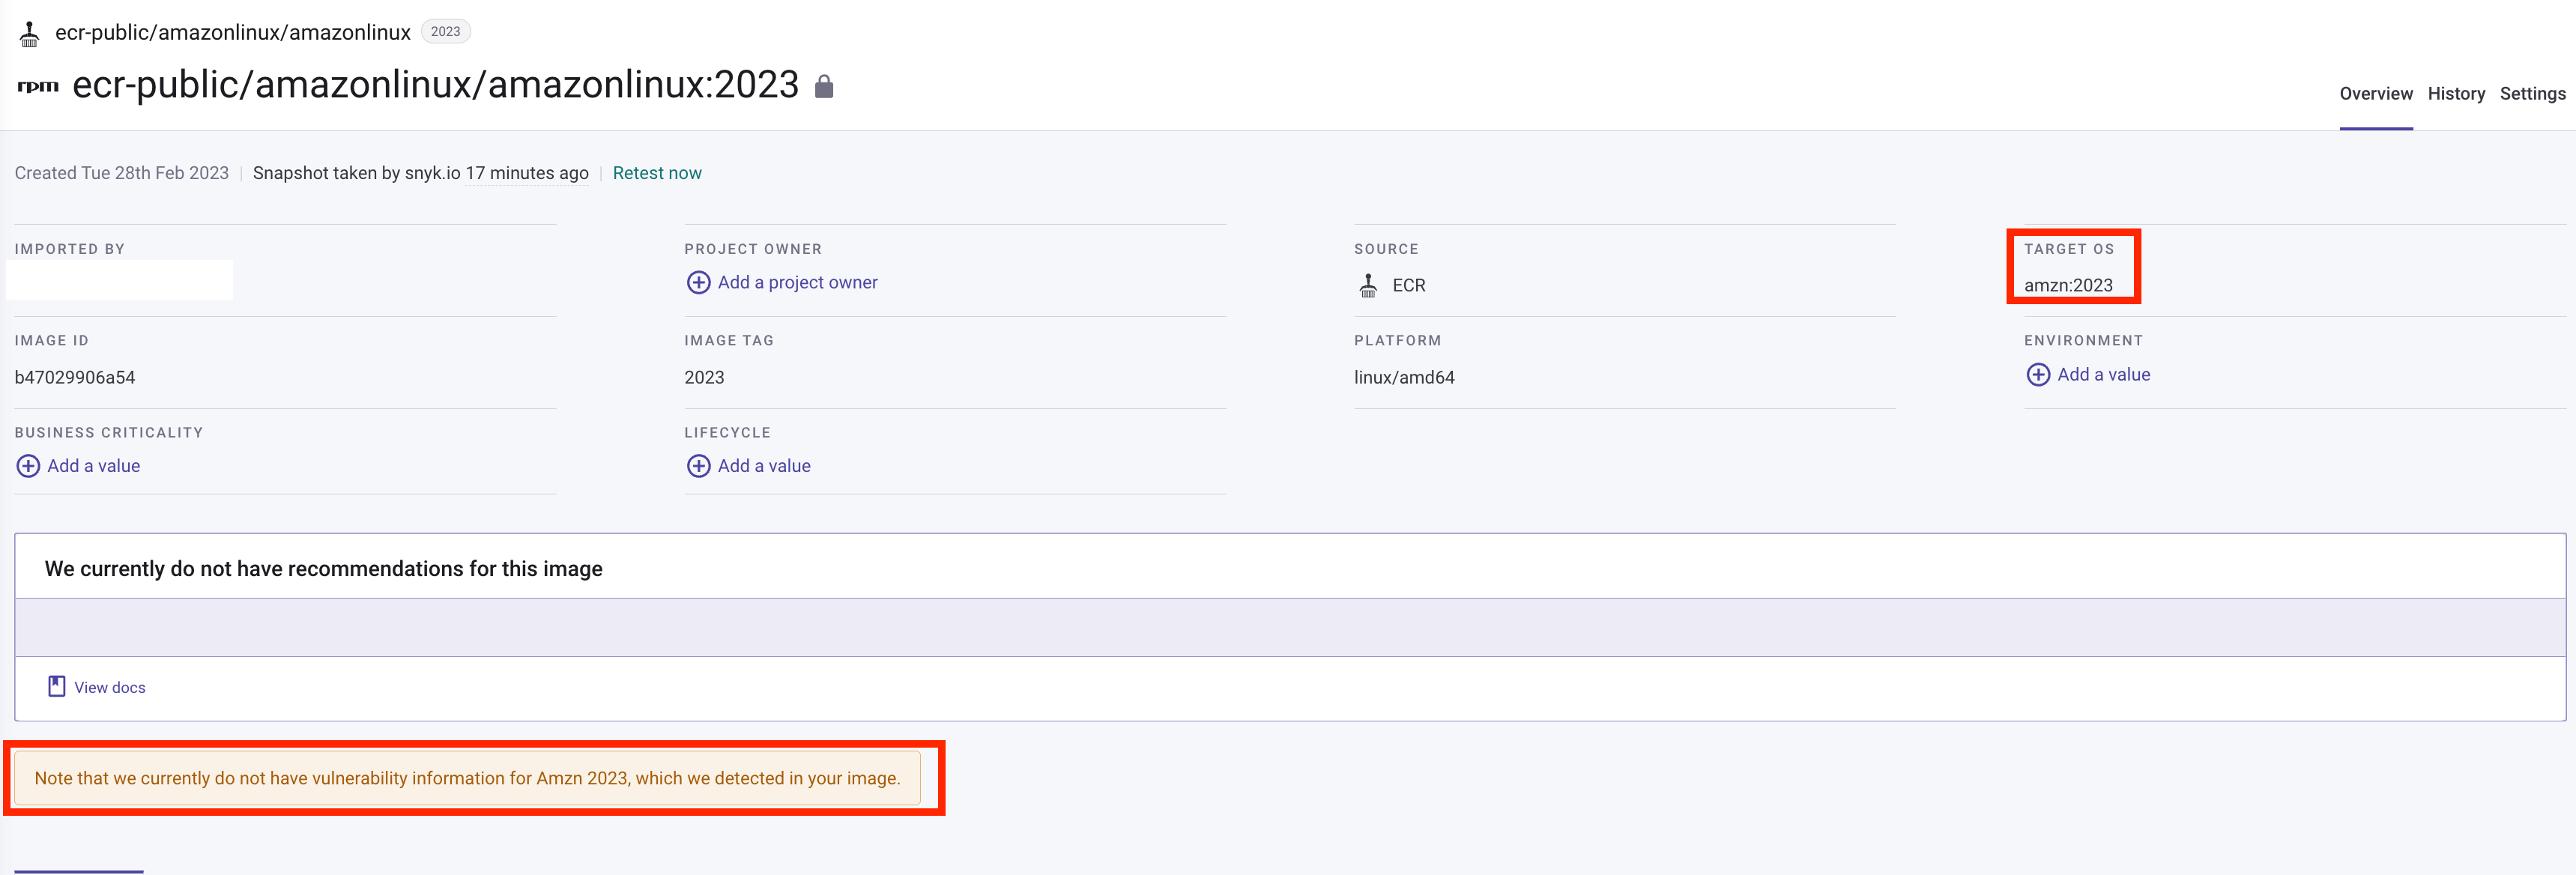Open ecr-public/amazonlinux/amazonlinux breadcrumb
Viewport: 2576px width, 875px height.
(x=233, y=33)
